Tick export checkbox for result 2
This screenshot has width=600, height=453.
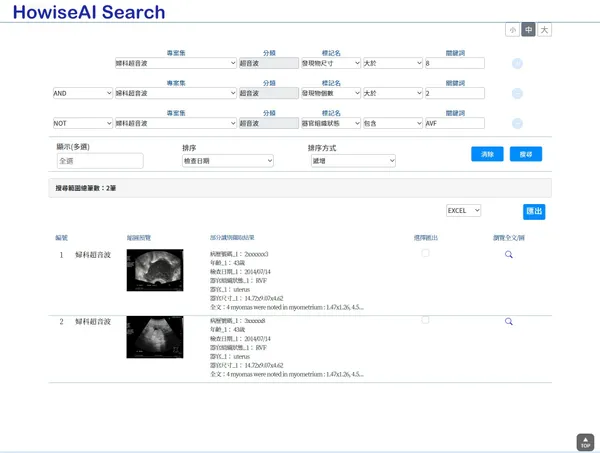tap(425, 320)
